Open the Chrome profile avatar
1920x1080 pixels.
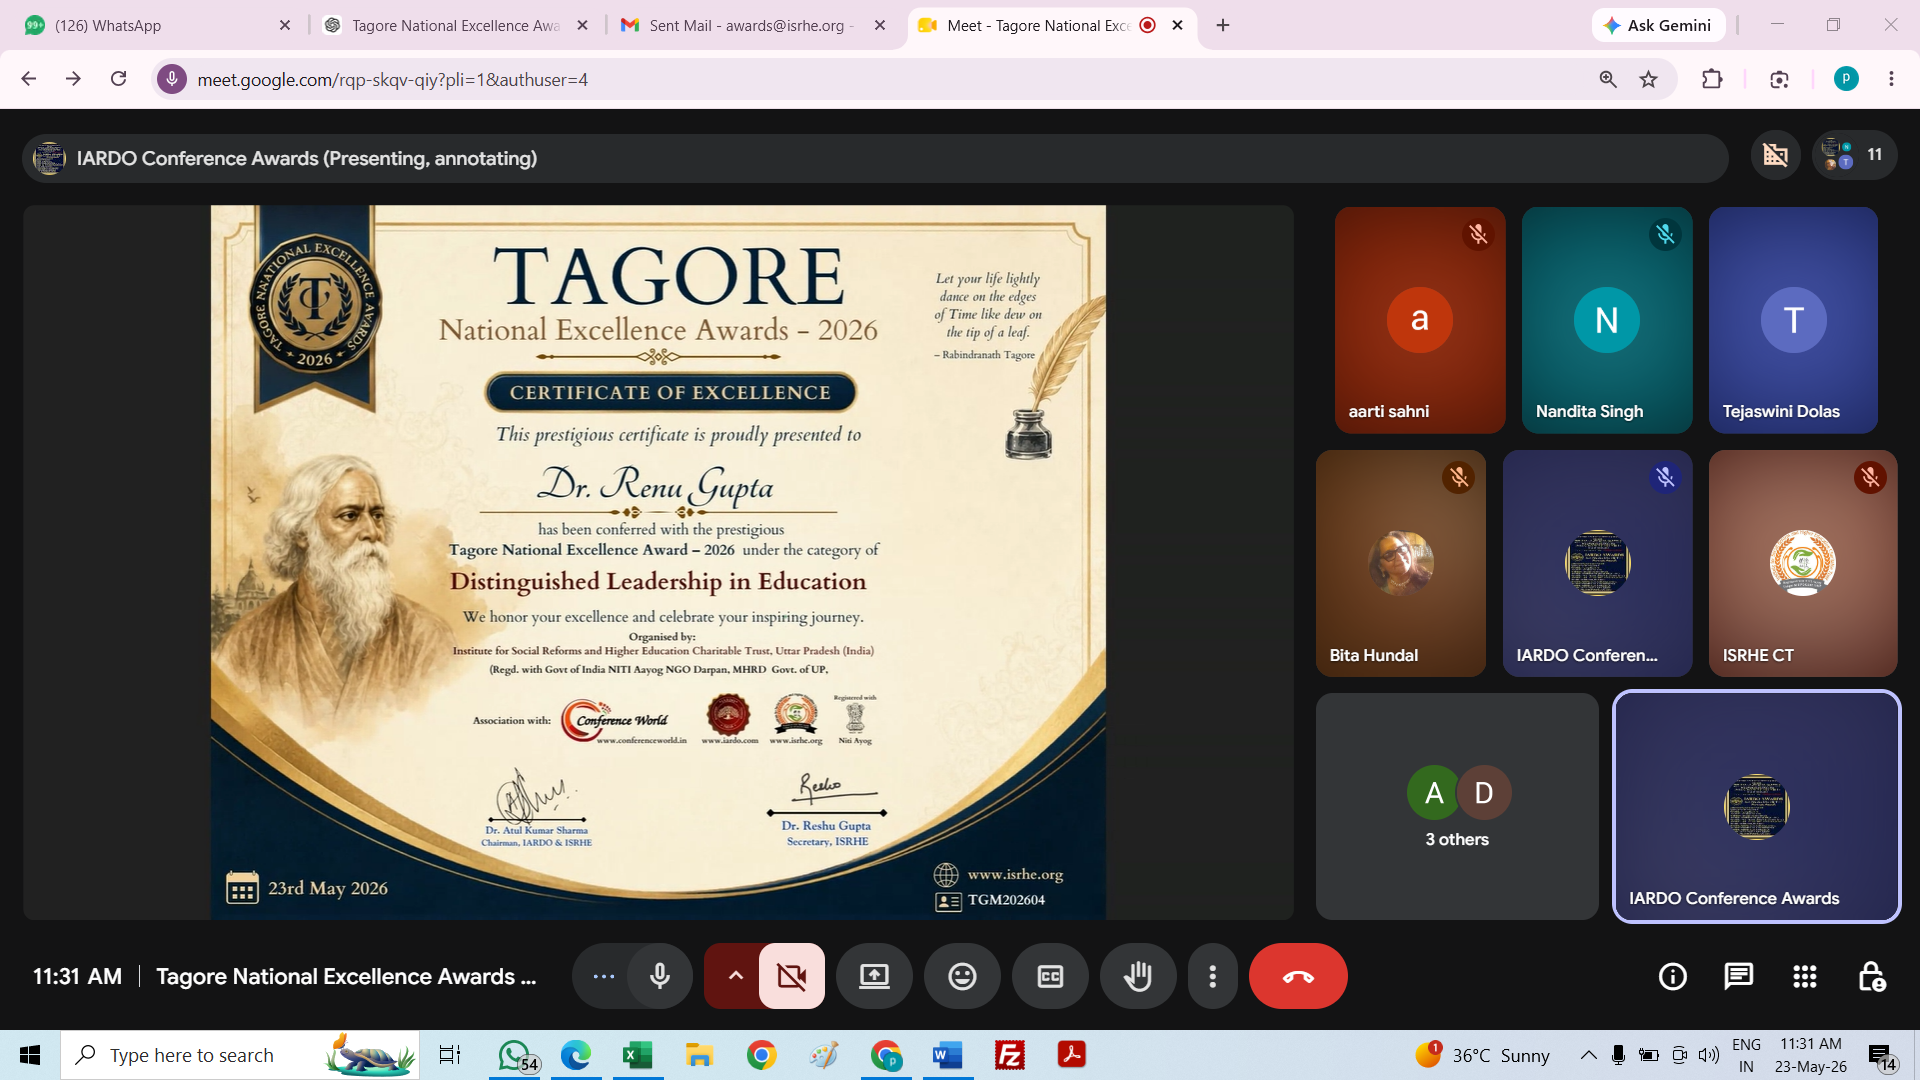[x=1846, y=79]
